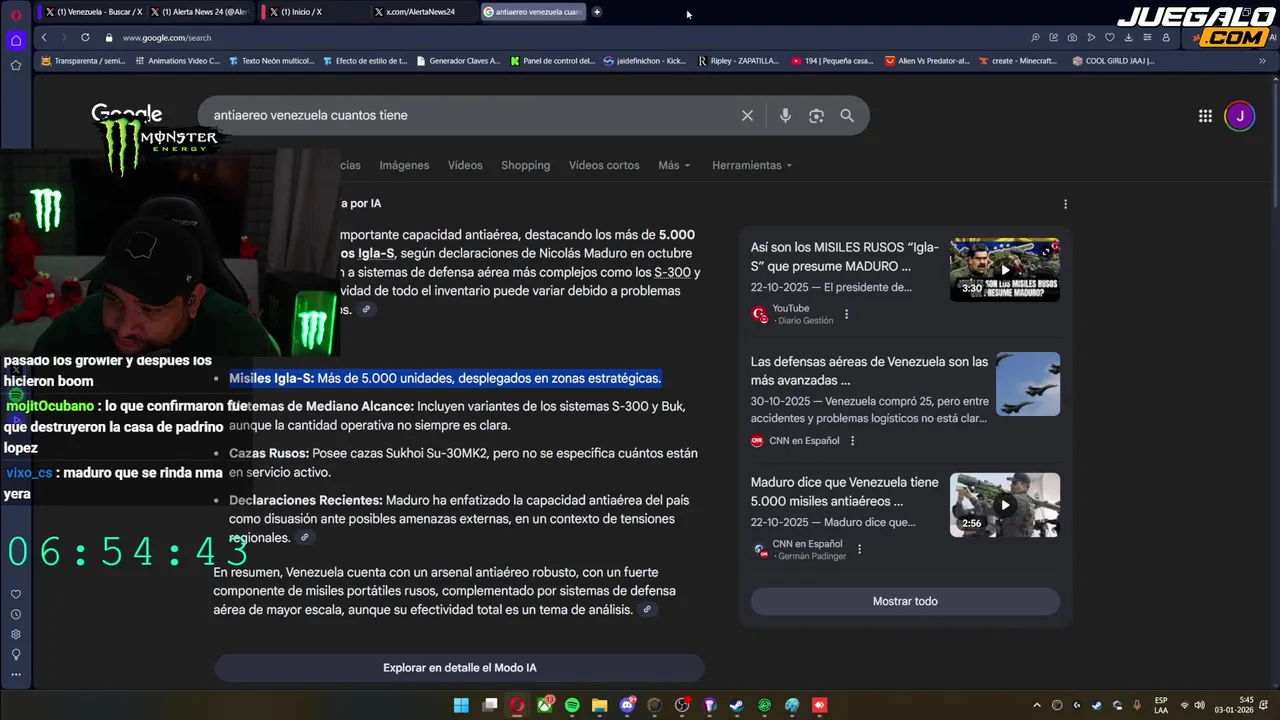Screen dimensions: 1280x720
Task: Select the Videos search tab
Action: [465, 165]
